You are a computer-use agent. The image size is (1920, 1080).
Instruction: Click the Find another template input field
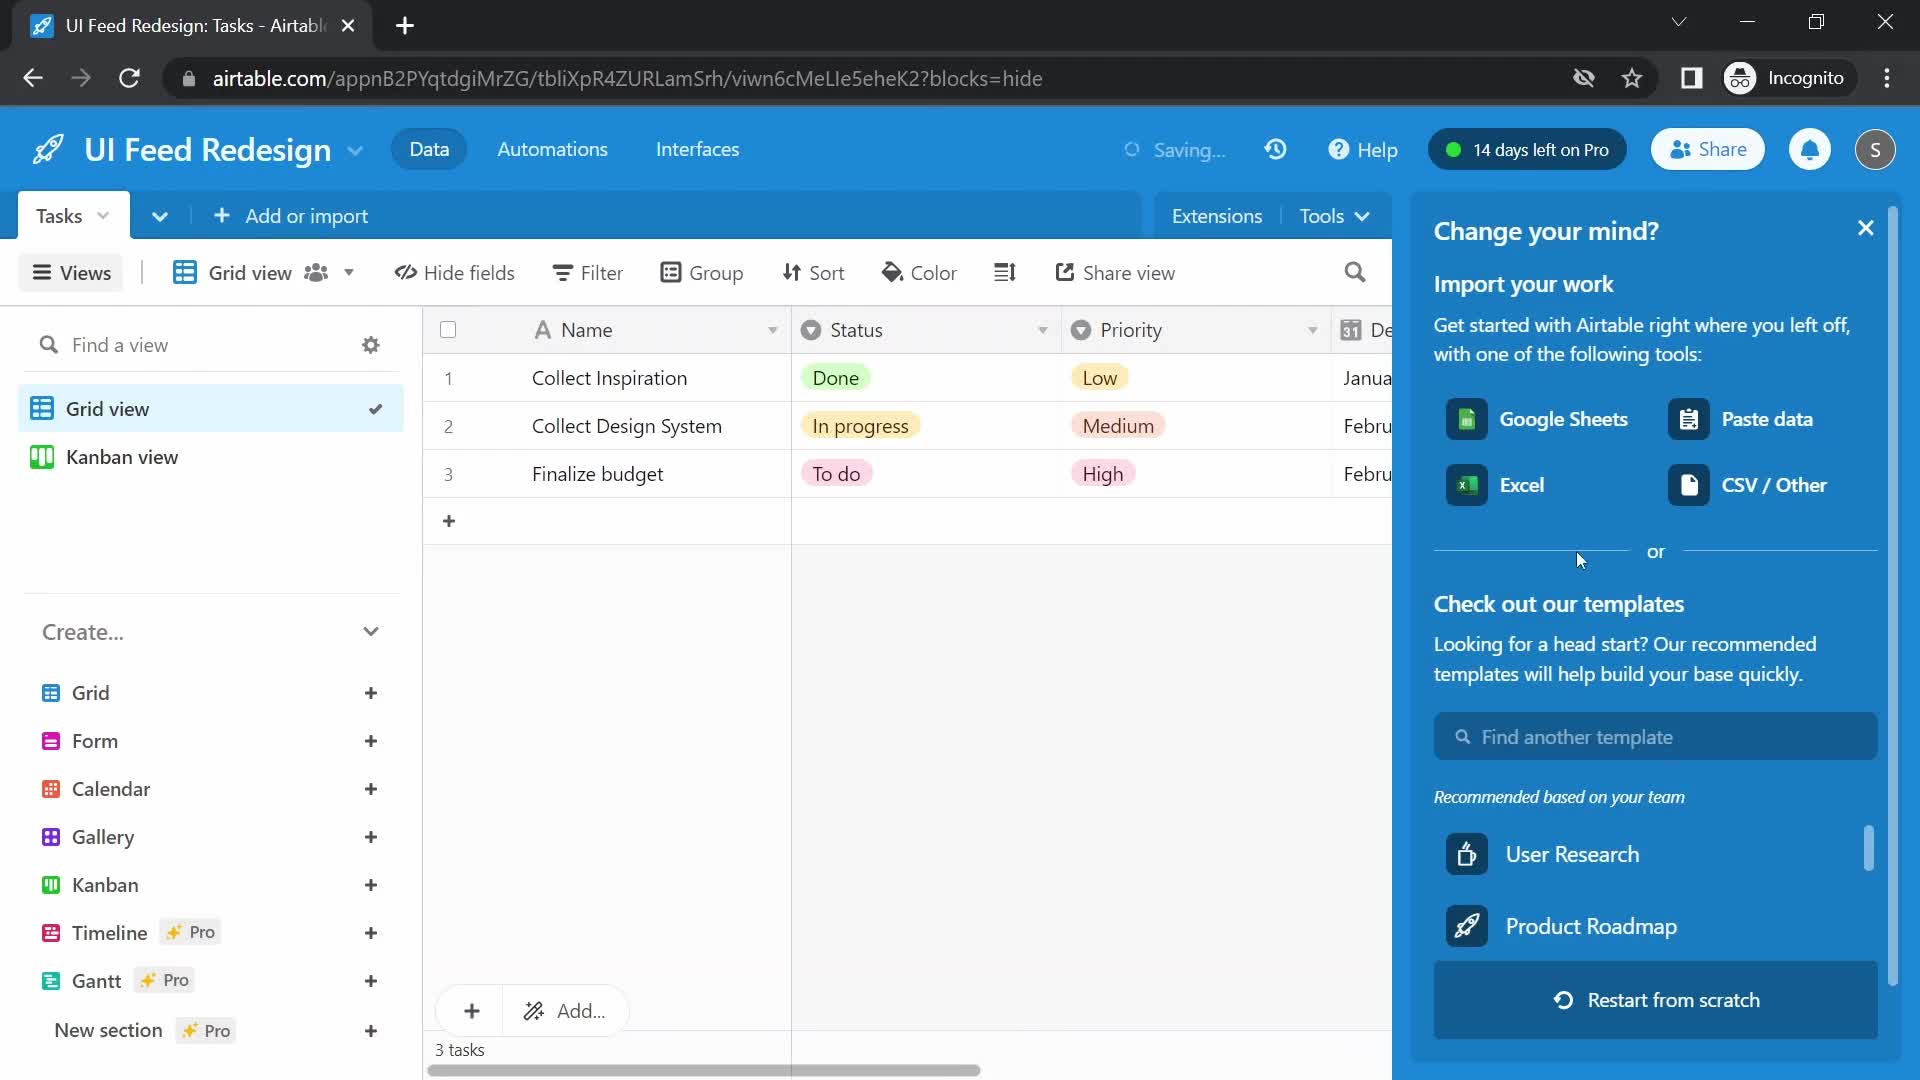[1656, 736]
